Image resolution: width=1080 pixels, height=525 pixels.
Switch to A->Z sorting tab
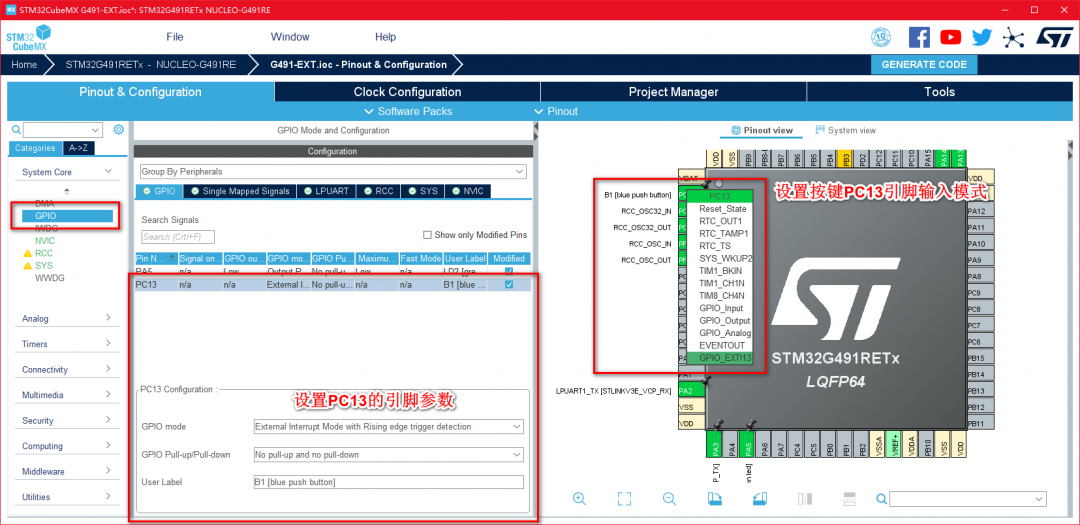coord(79,148)
